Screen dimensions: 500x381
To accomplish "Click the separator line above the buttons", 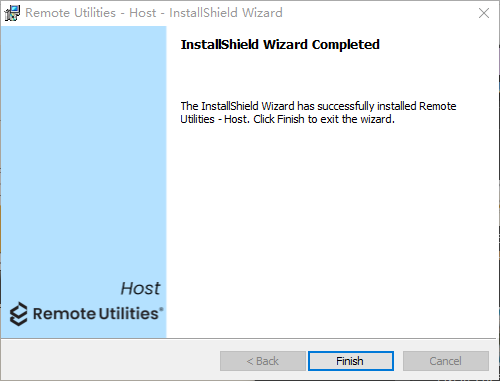I will [249, 339].
